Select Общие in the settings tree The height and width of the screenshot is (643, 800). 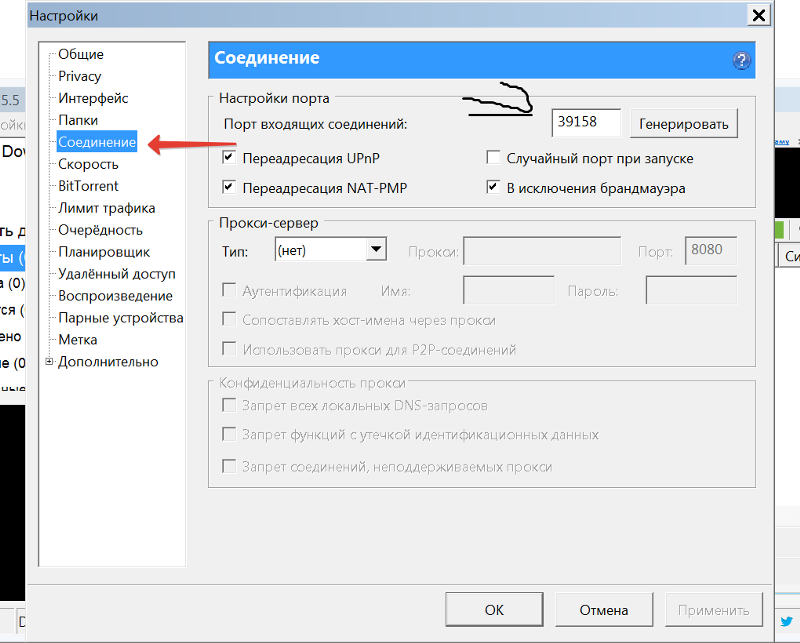(81, 54)
